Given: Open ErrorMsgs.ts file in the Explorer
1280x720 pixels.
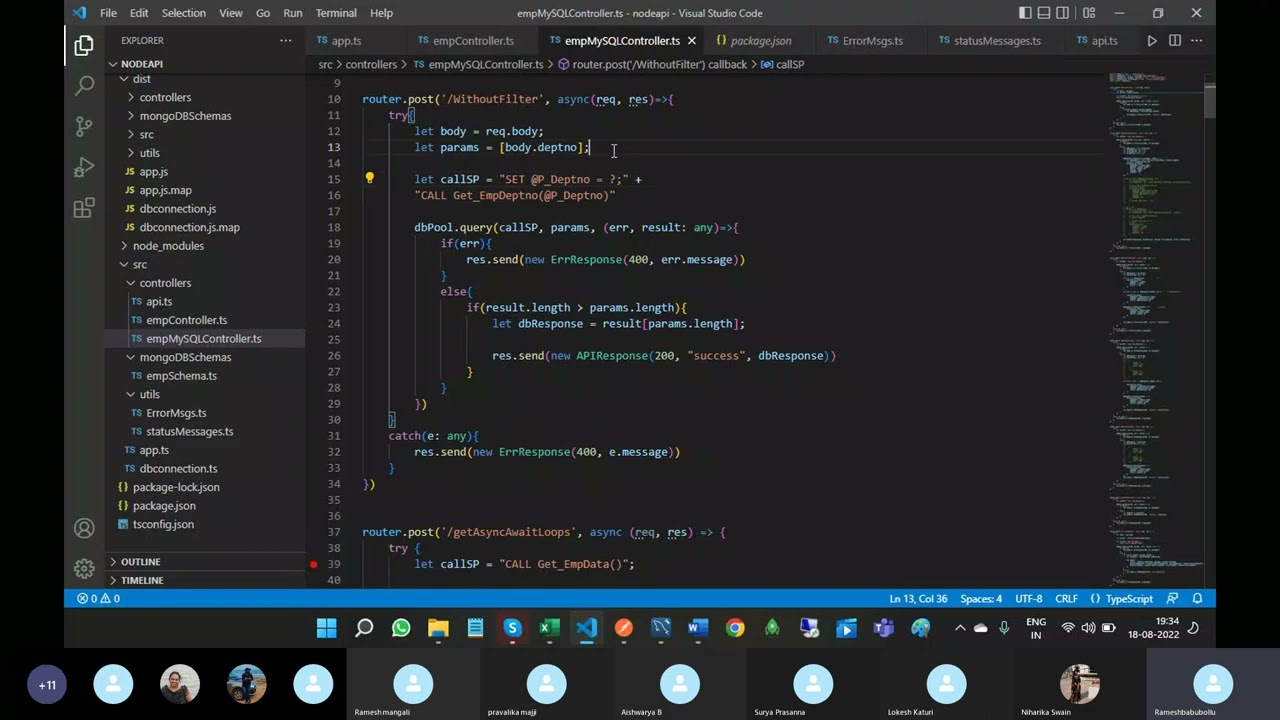Looking at the screenshot, I should click(x=176, y=413).
